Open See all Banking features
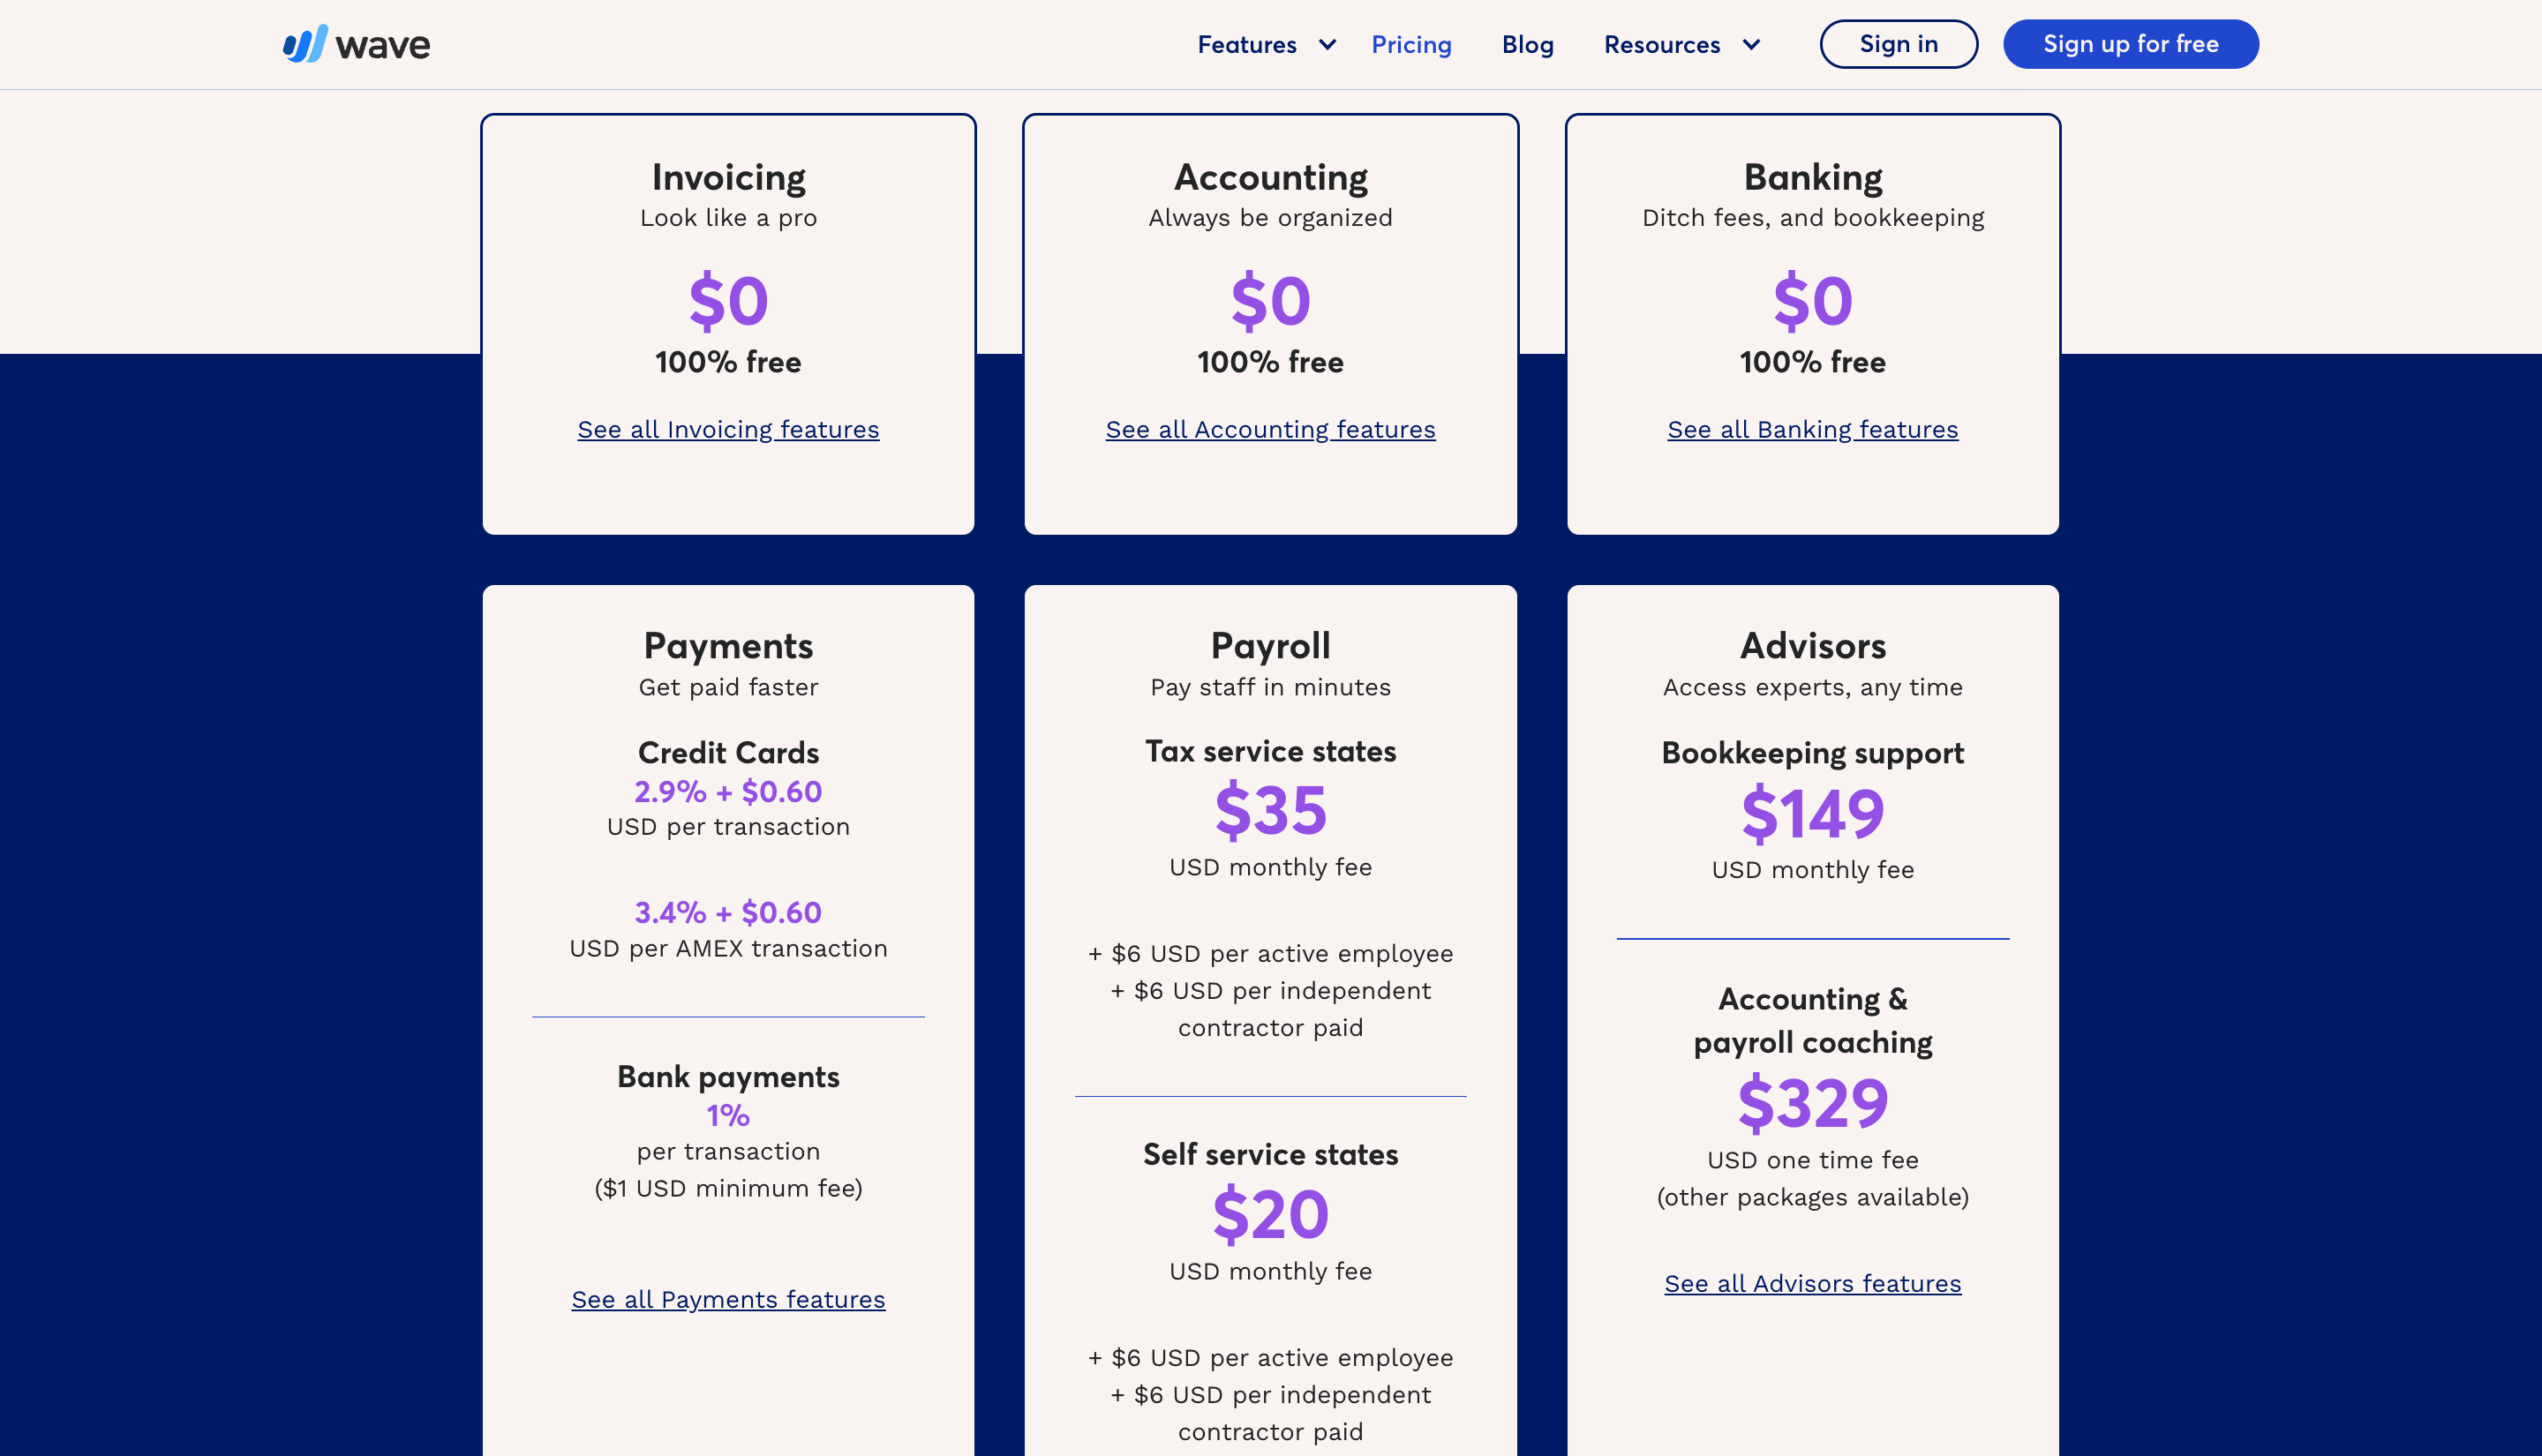 [1812, 429]
